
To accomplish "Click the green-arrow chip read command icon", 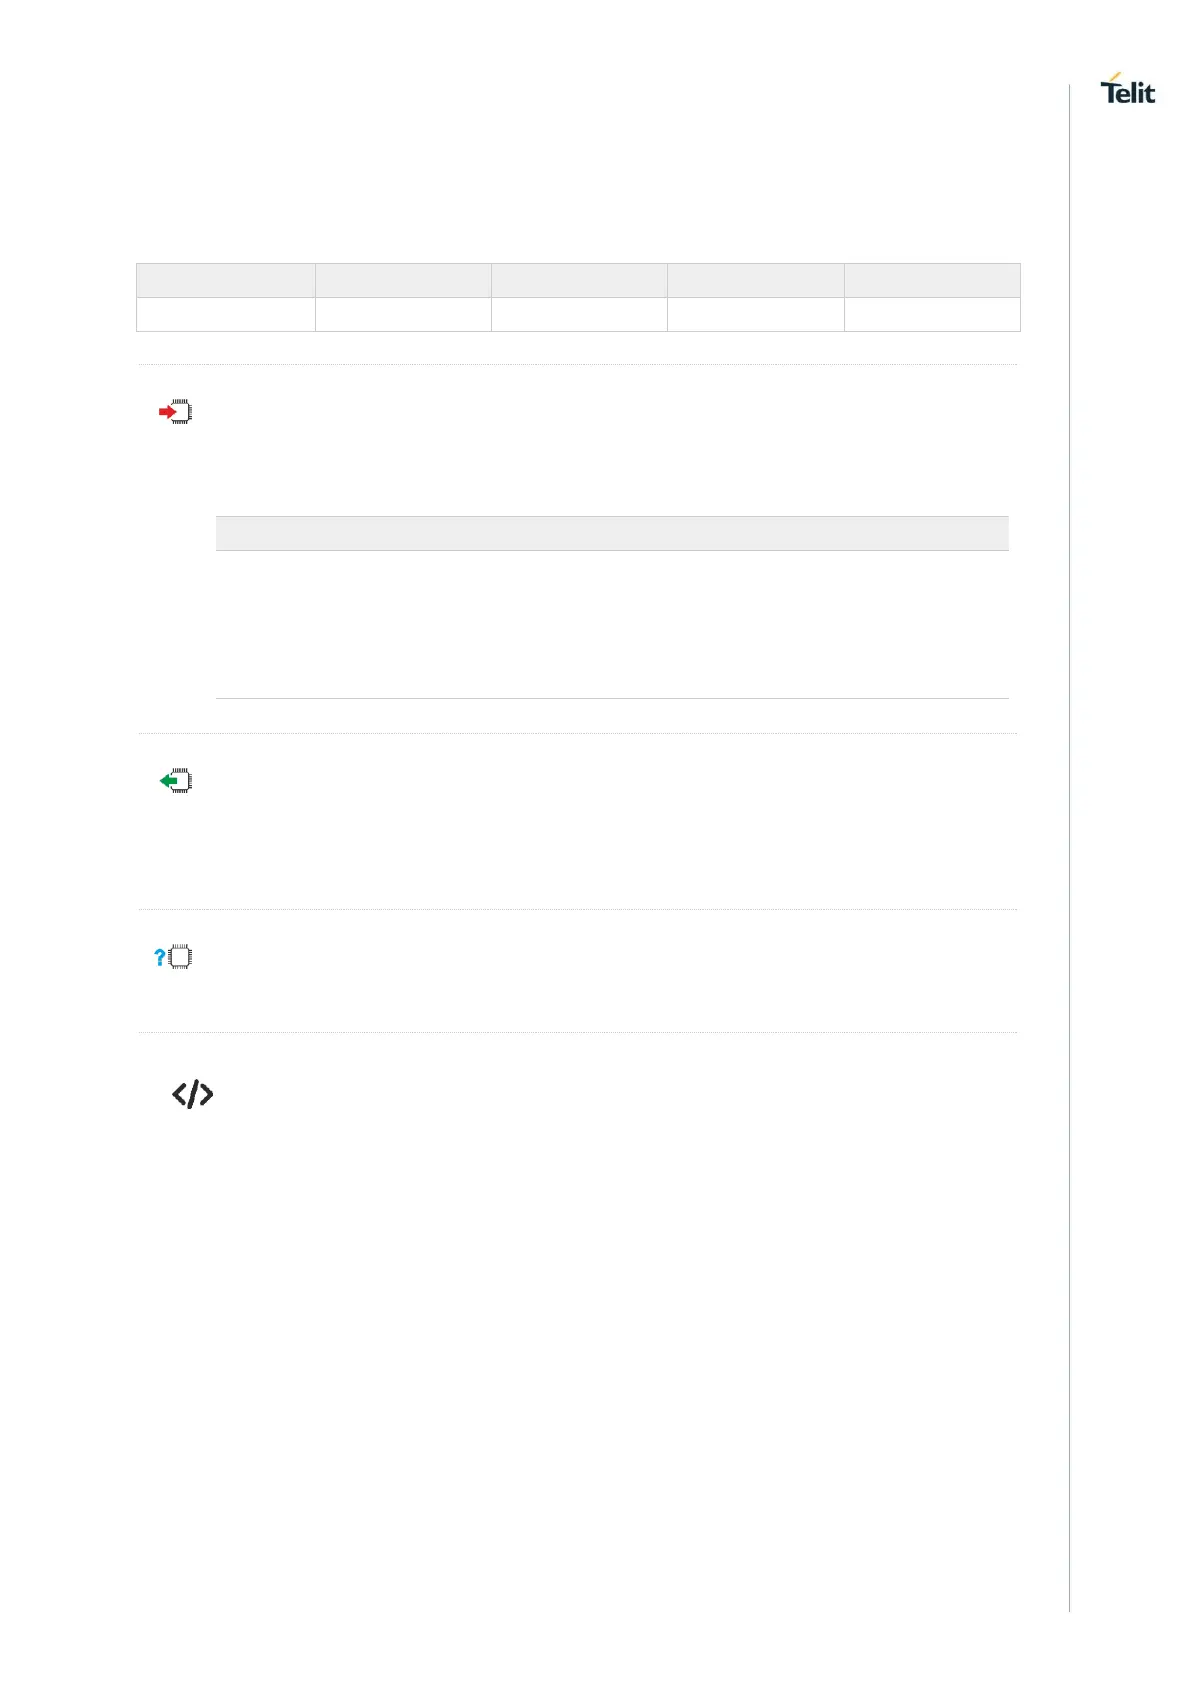I will [176, 781].
